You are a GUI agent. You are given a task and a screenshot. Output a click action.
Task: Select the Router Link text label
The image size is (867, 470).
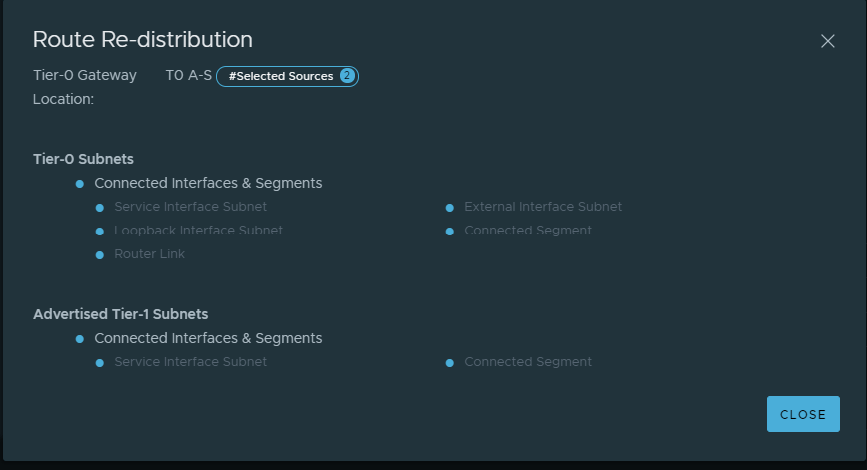pyautogui.click(x=149, y=254)
